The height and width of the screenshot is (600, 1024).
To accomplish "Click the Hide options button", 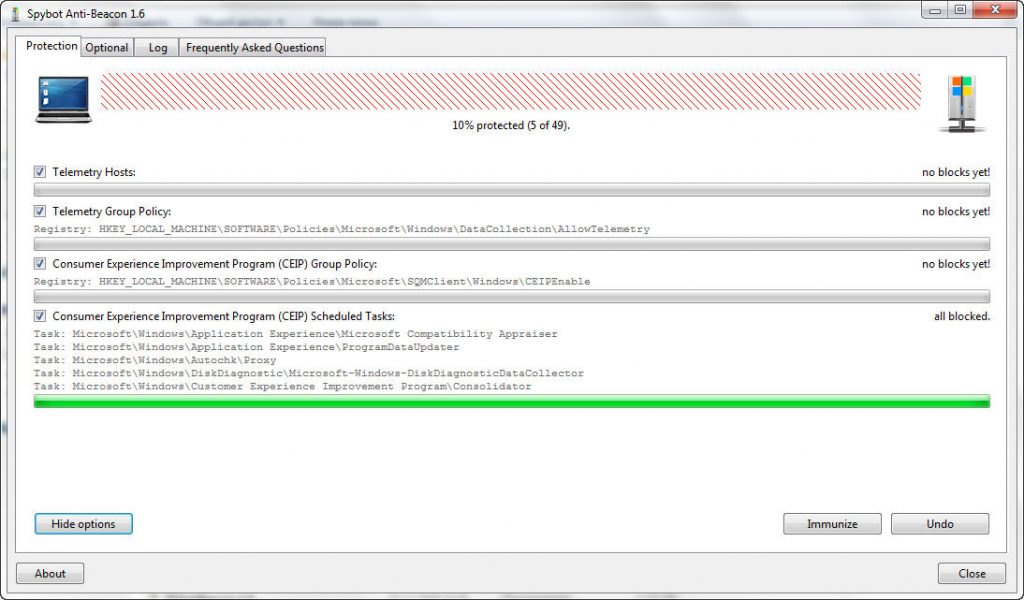I will pyautogui.click(x=84, y=524).
